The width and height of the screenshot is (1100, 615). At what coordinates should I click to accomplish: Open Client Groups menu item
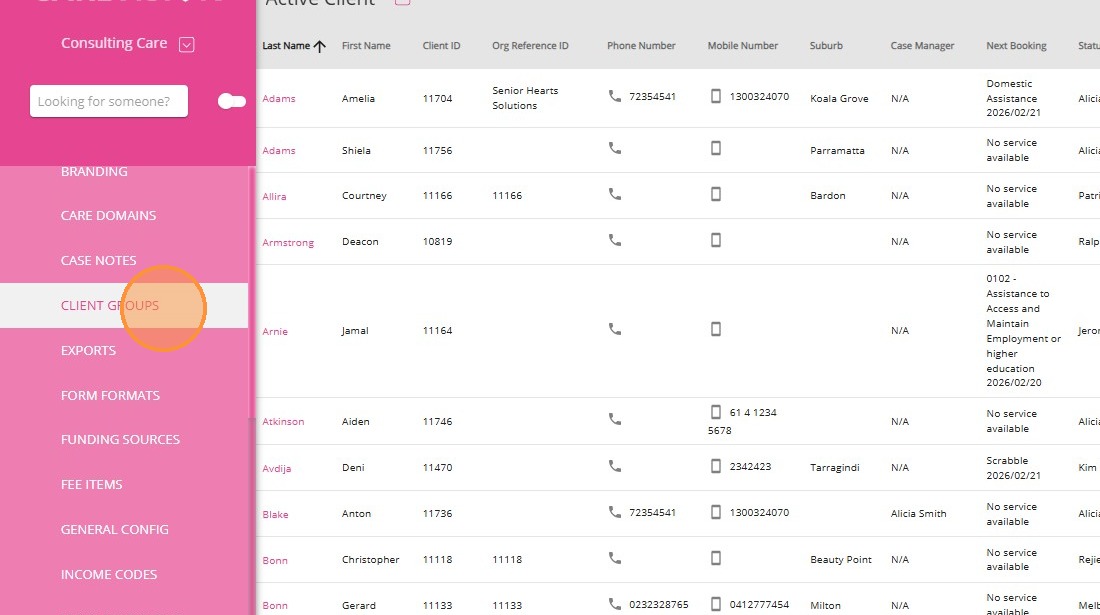tap(110, 305)
